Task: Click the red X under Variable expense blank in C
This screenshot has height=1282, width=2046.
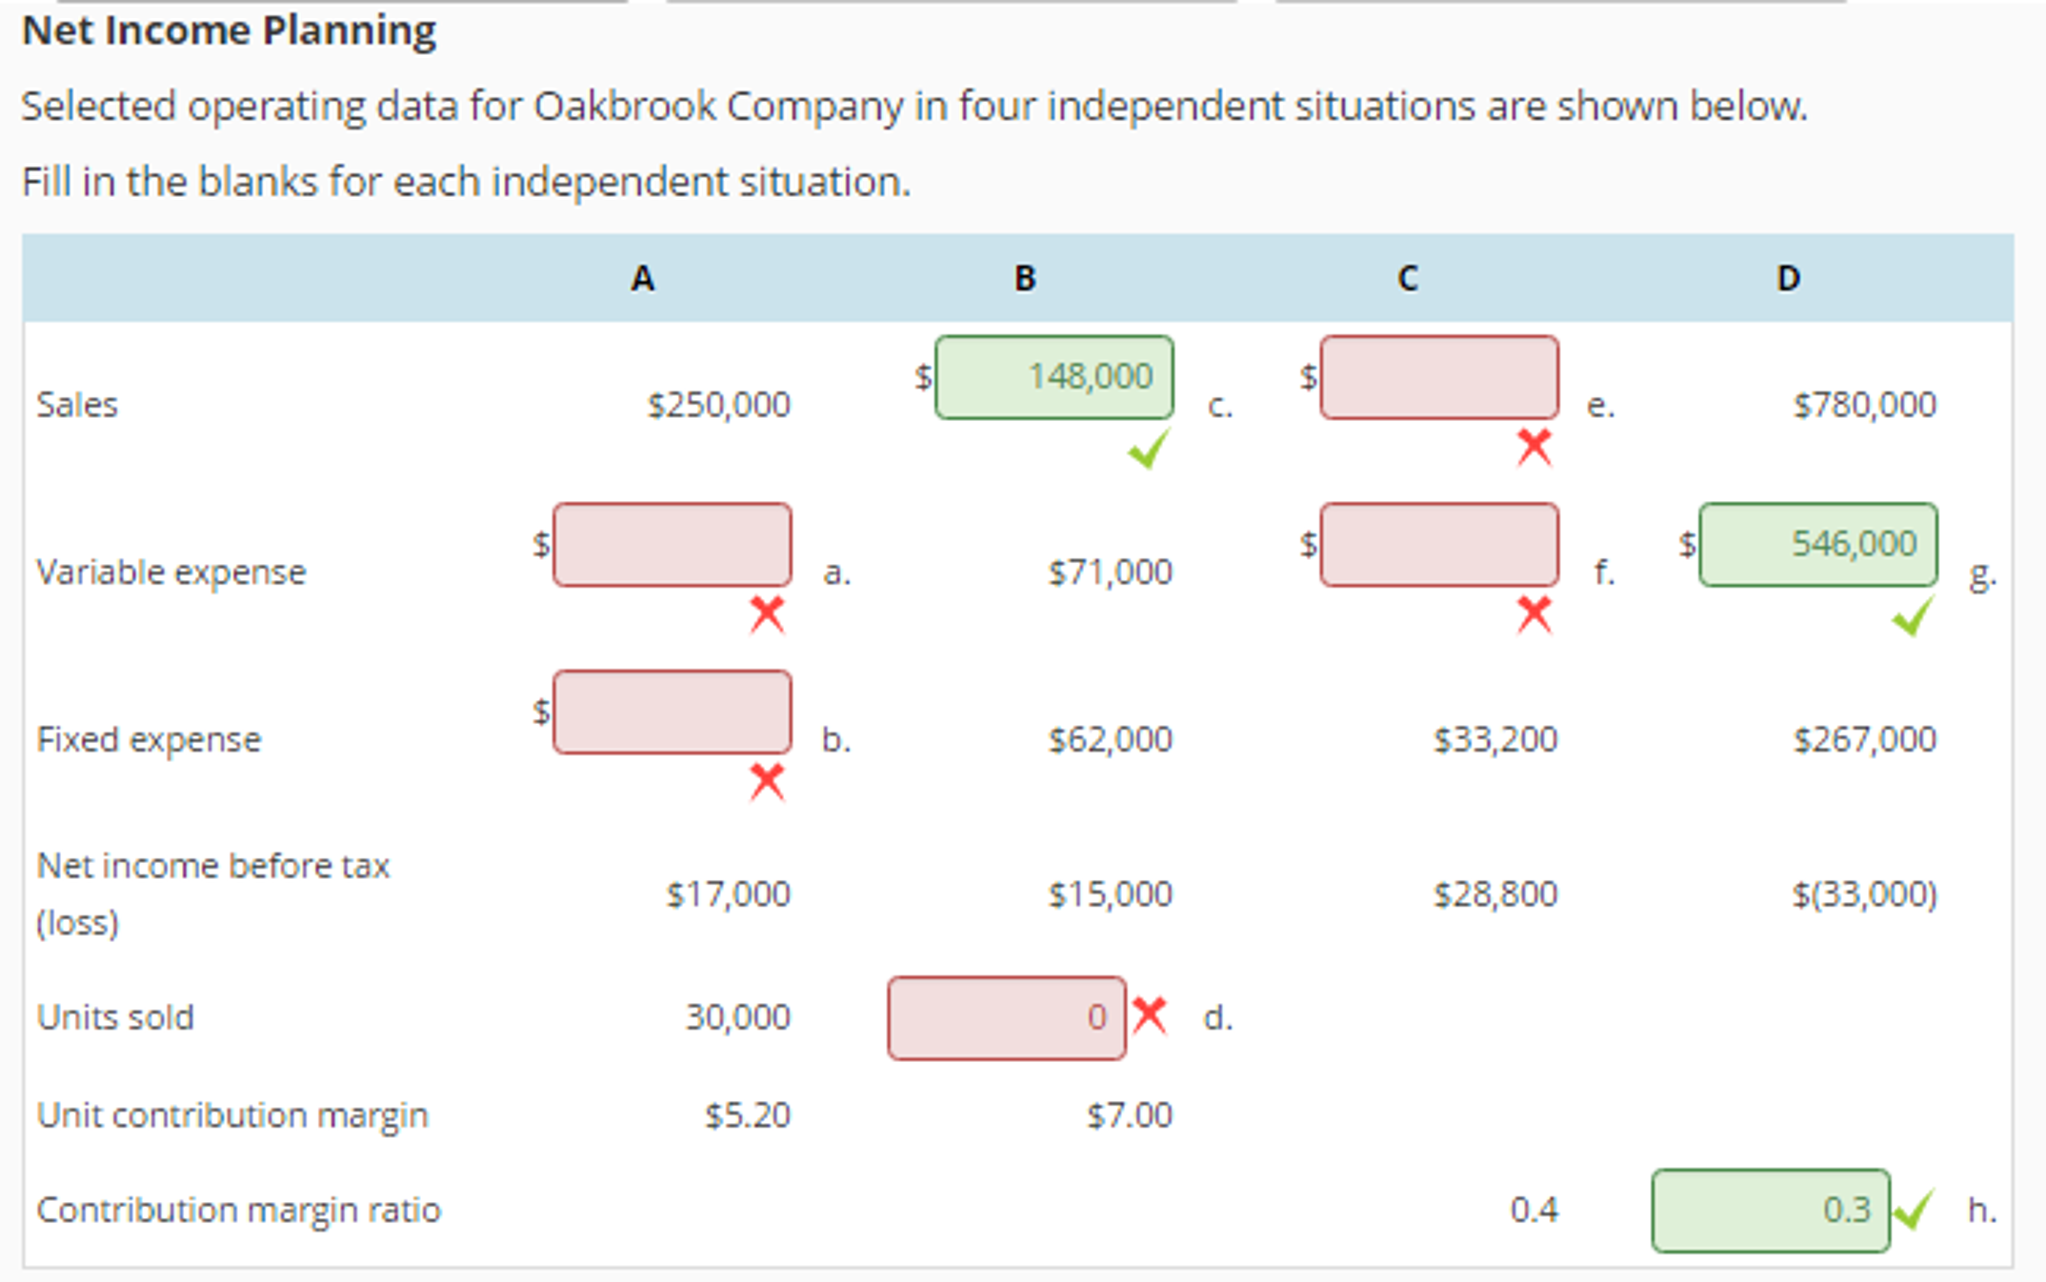Action: [1533, 618]
